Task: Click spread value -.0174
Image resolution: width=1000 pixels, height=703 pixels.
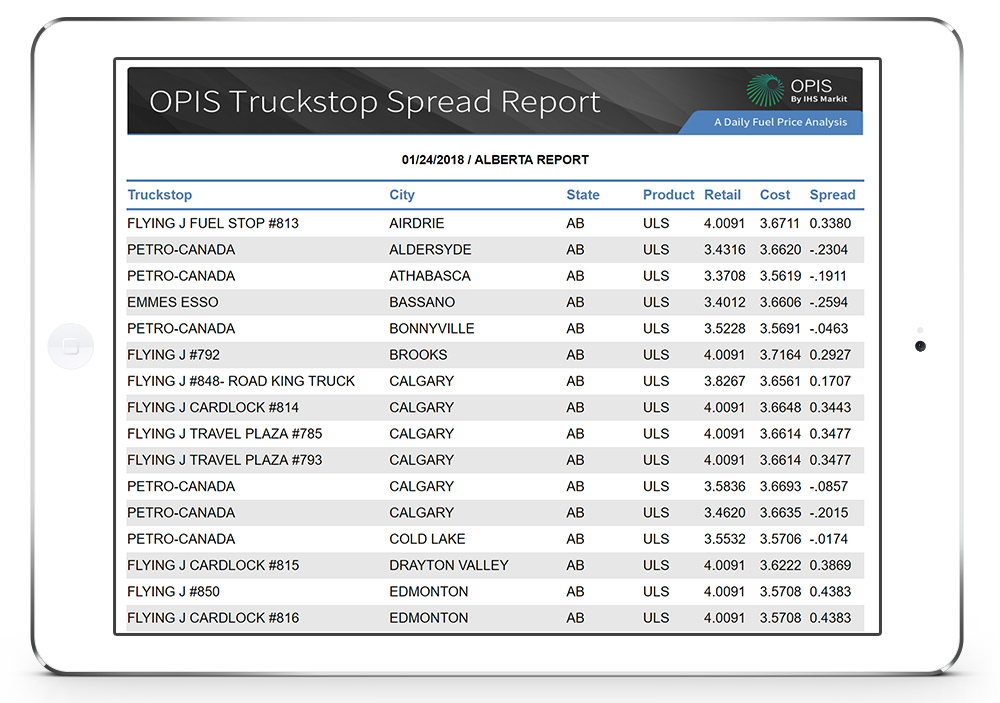Action: (x=828, y=539)
